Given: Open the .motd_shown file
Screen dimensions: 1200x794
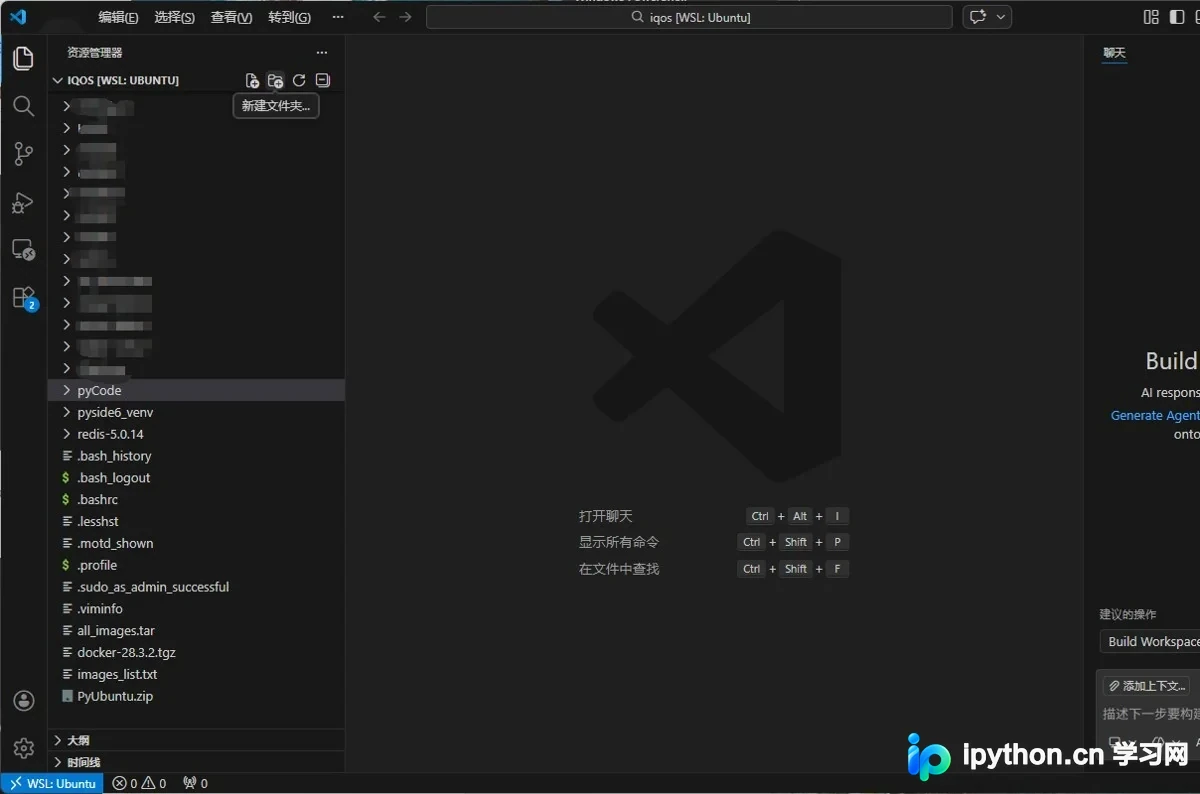Looking at the screenshot, I should [196, 543].
